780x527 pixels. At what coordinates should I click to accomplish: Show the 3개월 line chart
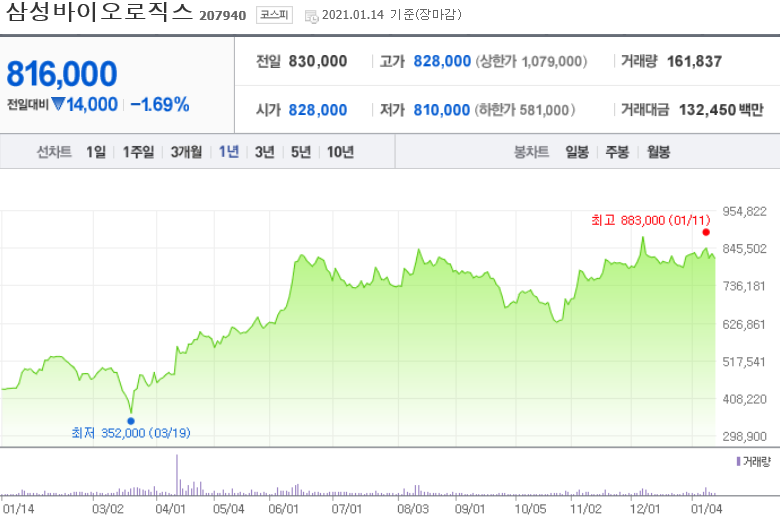point(186,152)
